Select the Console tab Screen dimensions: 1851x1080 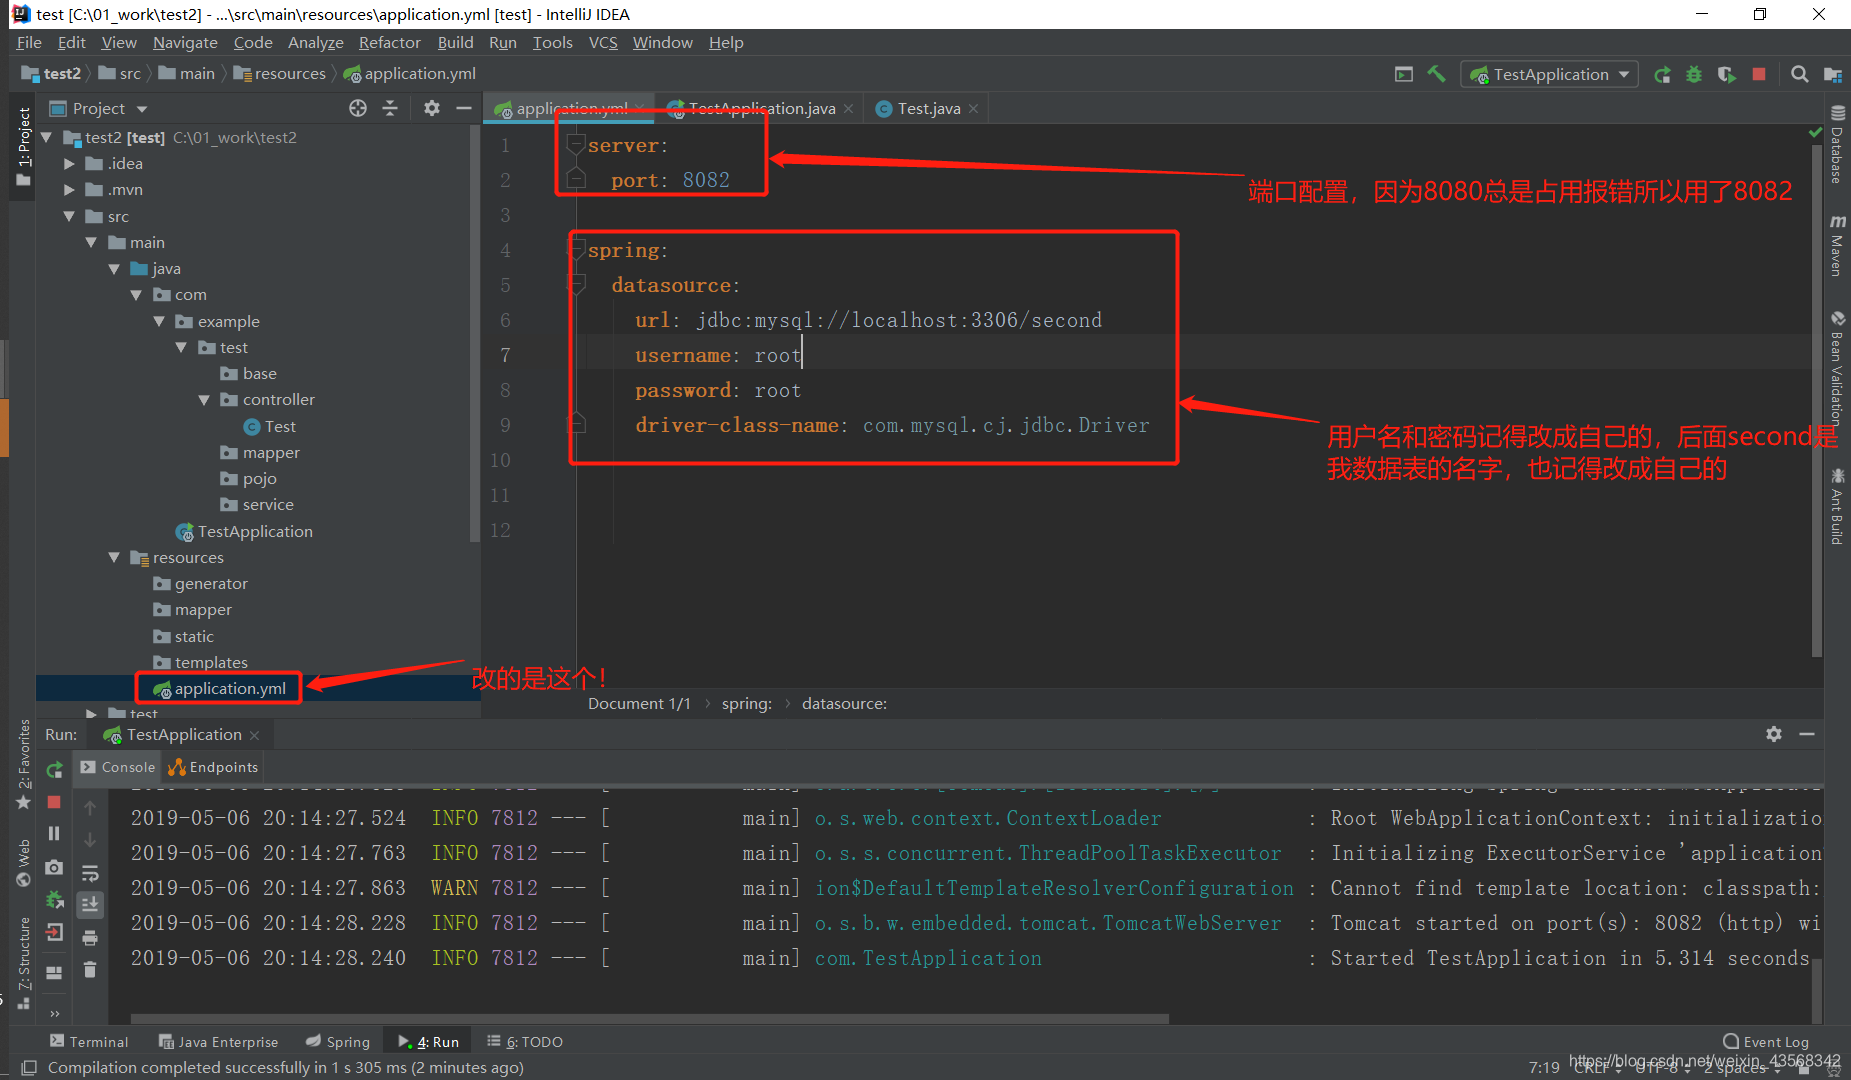click(x=118, y=767)
